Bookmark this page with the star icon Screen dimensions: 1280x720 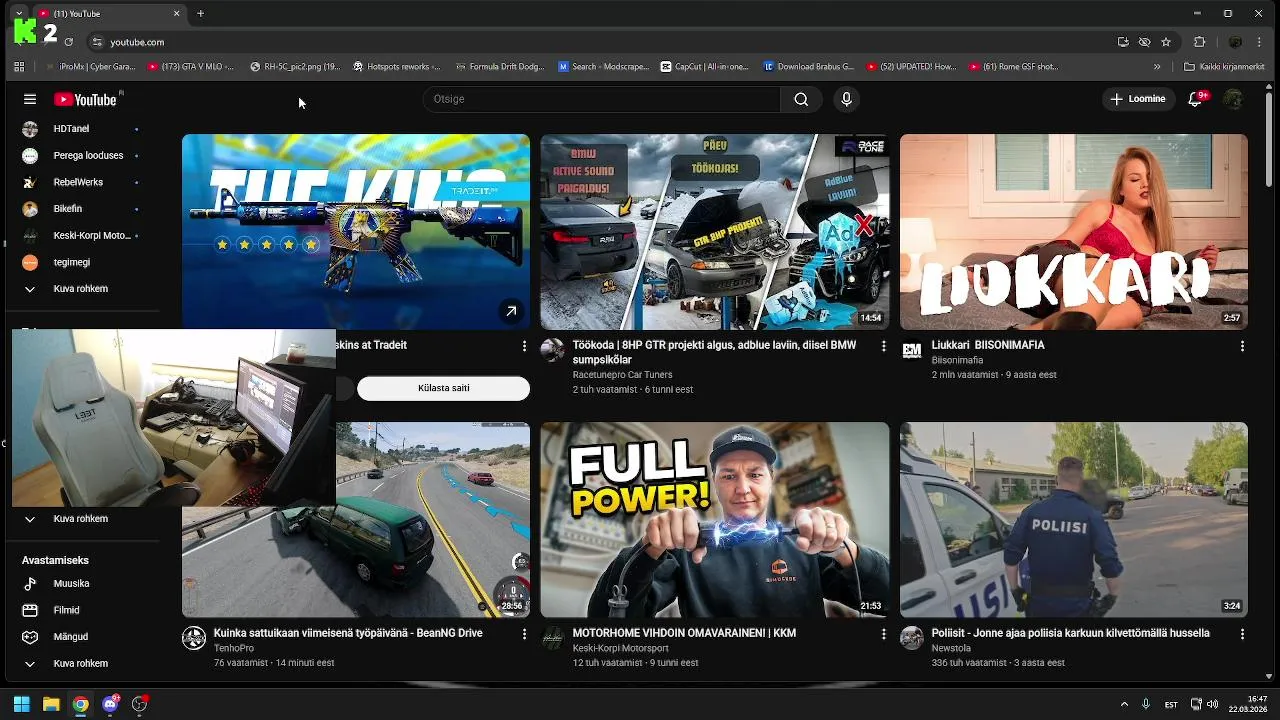click(x=1166, y=42)
